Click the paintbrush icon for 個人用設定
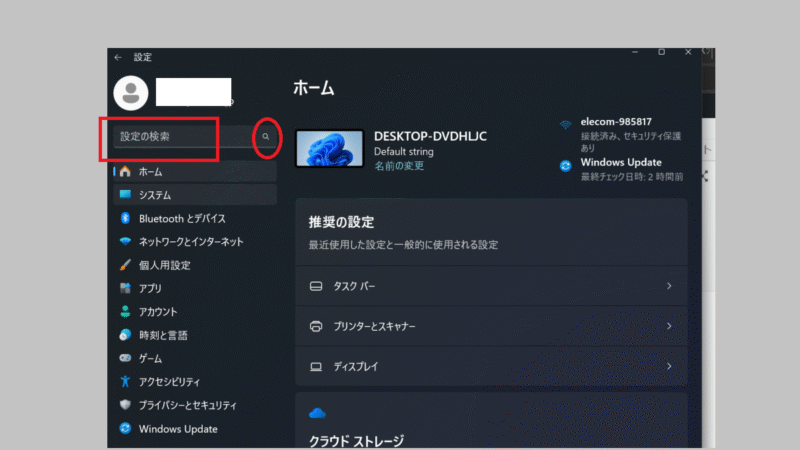Screen dimensions: 800x450 (x=125, y=265)
